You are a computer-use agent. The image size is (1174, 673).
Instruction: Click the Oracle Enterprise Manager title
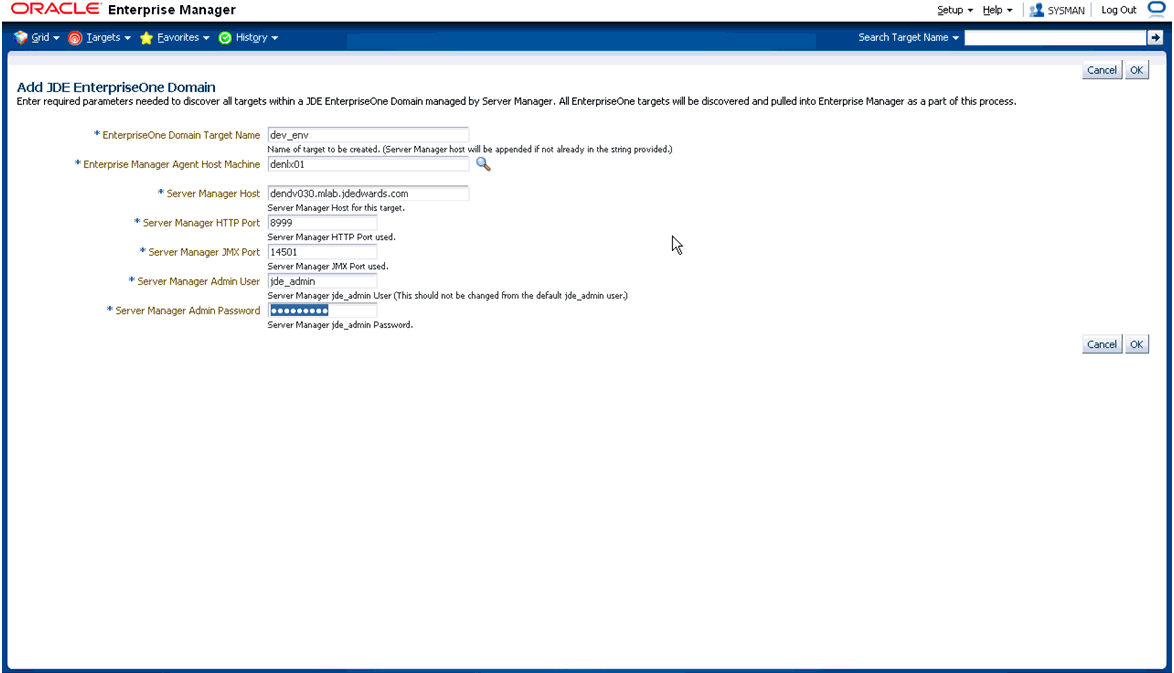tap(124, 9)
